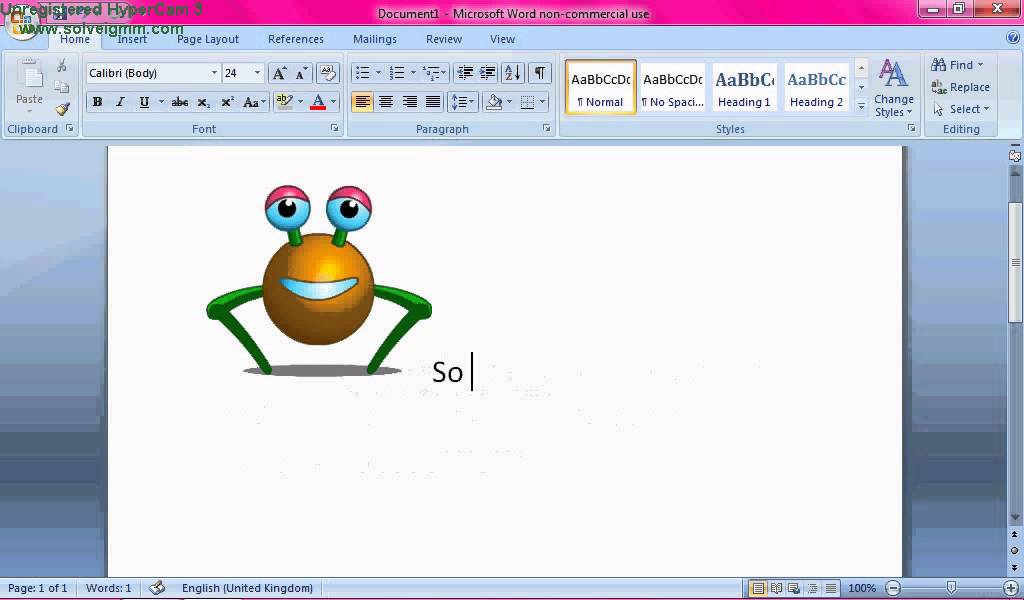Screen dimensions: 1024x600
Task: Open the multilevel list menu
Action: (x=434, y=73)
